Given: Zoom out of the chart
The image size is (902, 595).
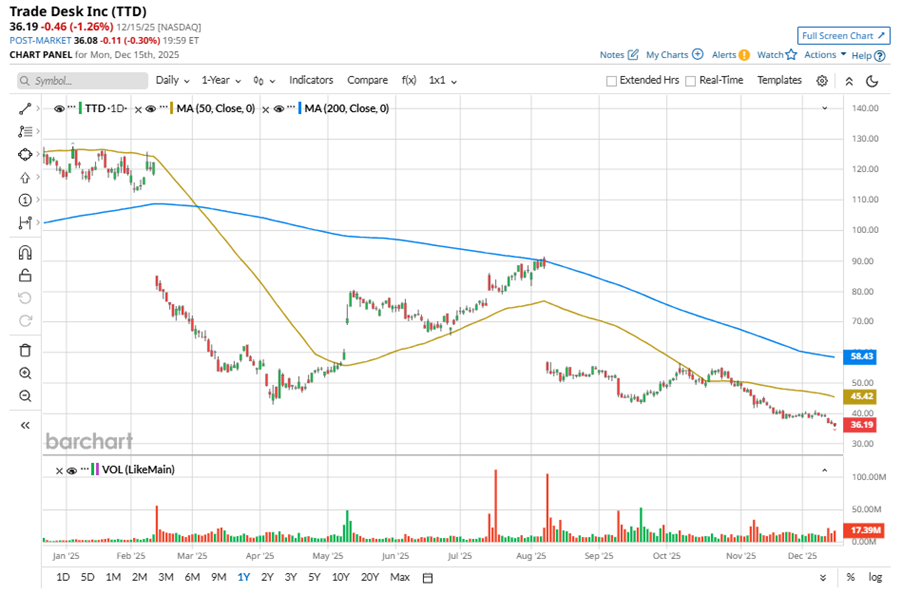Looking at the screenshot, I should pyautogui.click(x=25, y=396).
